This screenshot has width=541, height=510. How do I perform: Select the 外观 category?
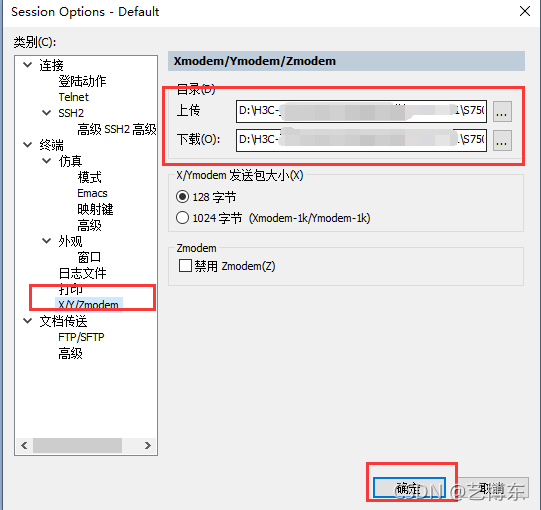point(70,241)
